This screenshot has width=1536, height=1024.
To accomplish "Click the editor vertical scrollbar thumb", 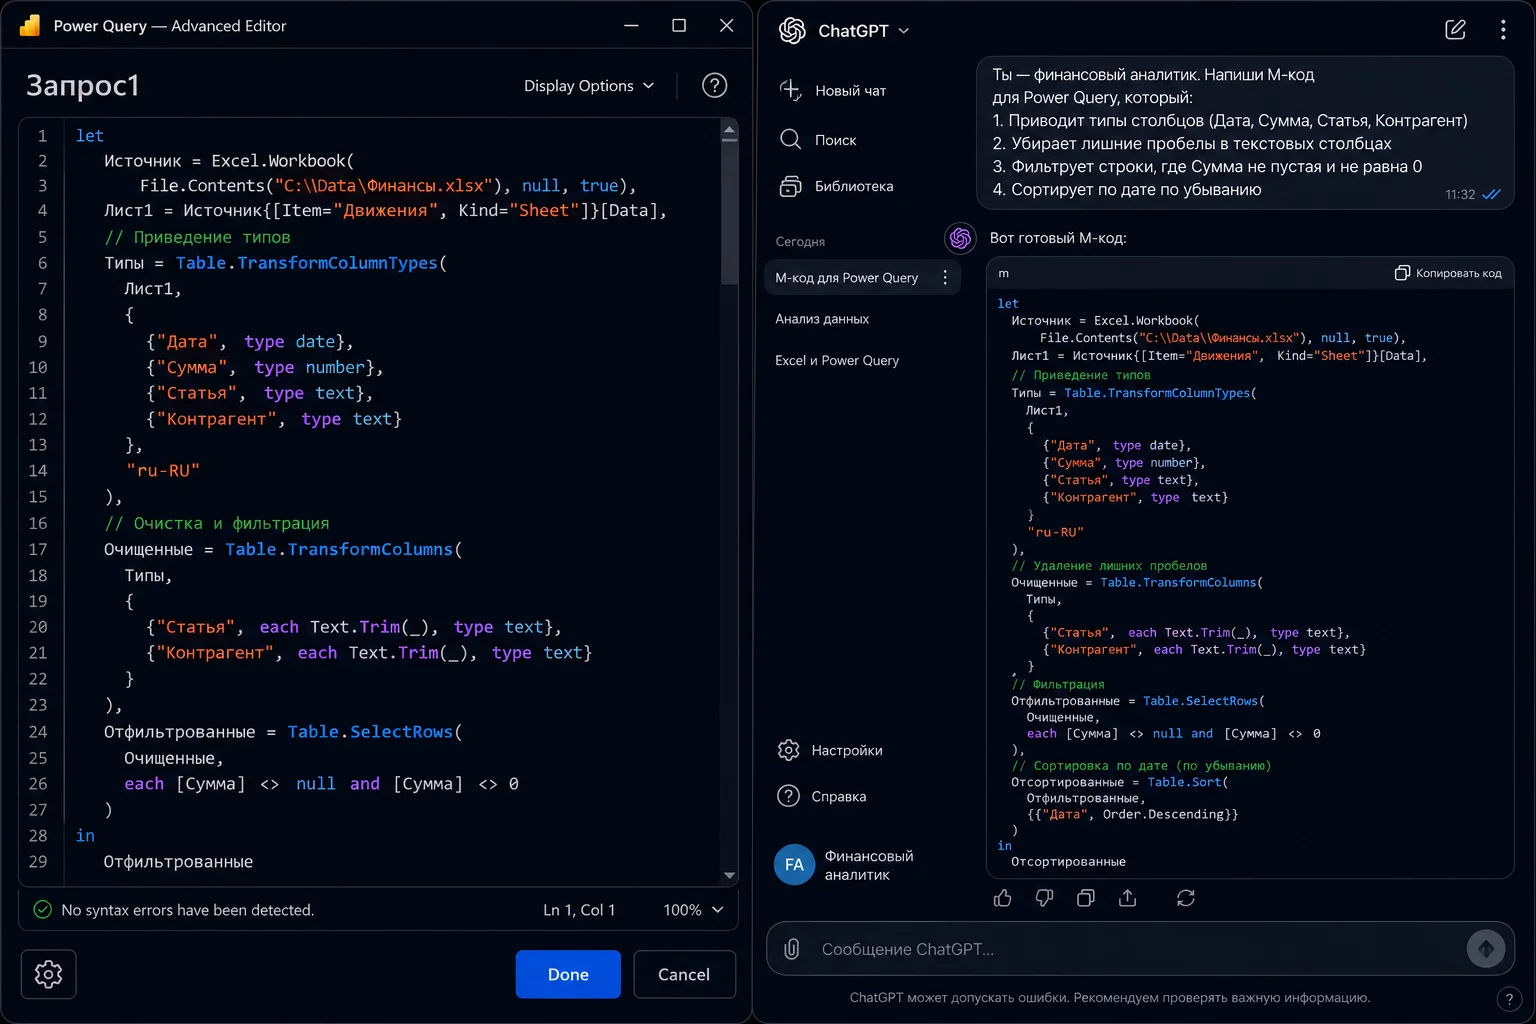I will pyautogui.click(x=729, y=214).
